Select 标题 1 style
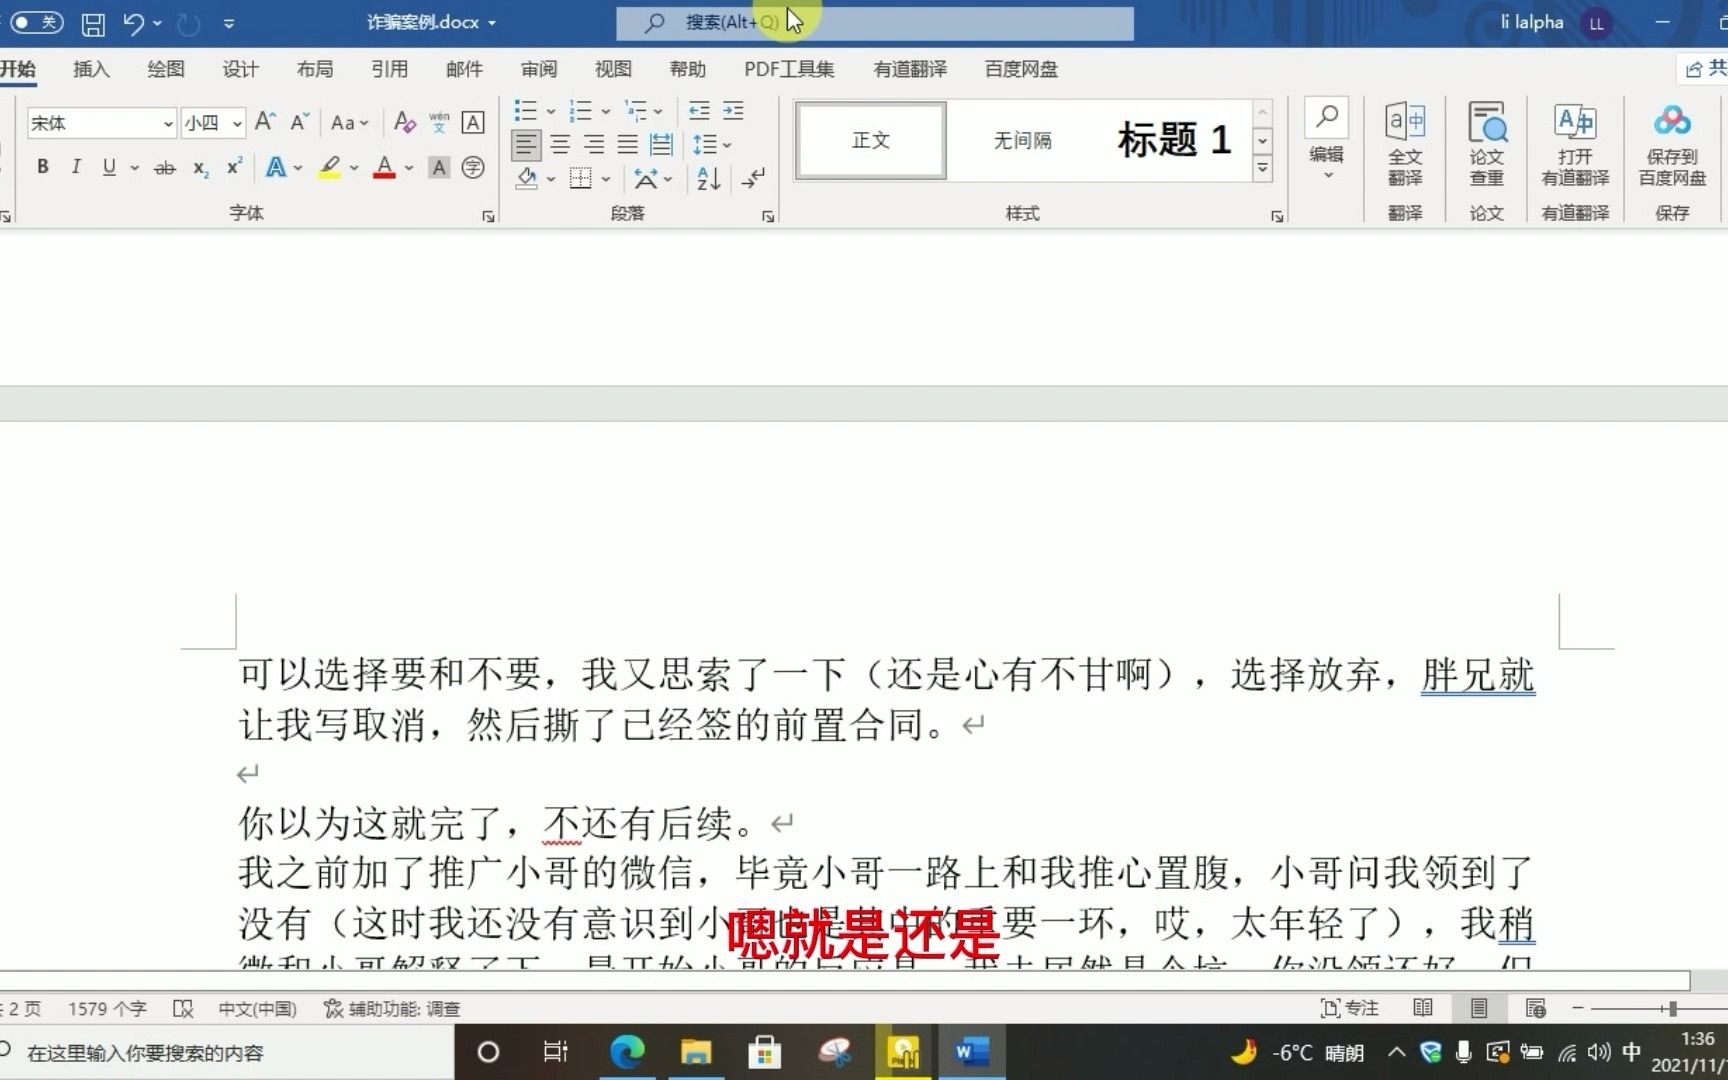 1174,140
